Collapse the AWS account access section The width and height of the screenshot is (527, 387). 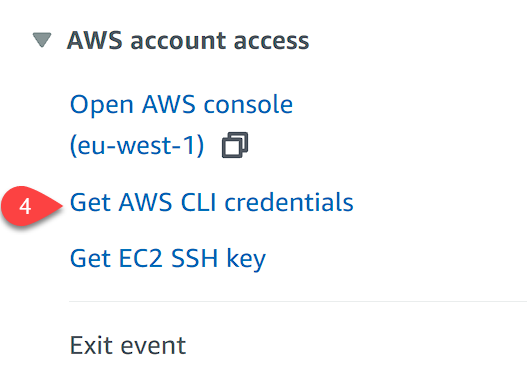(x=42, y=40)
